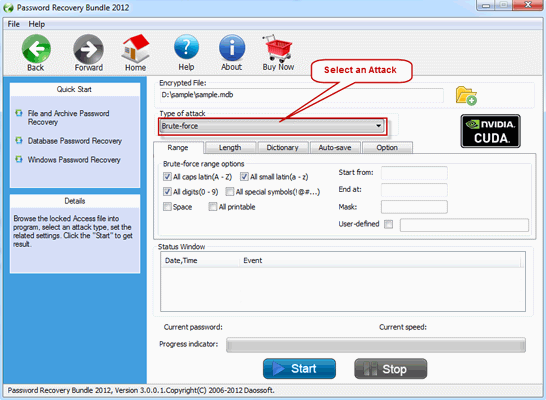Image resolution: width=546 pixels, height=400 pixels.
Task: Uncheck All caps latin(A - Z)
Action: pyautogui.click(x=167, y=177)
